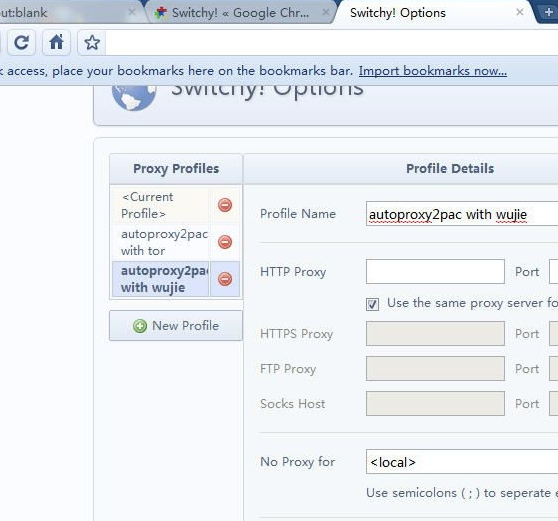This screenshot has height=521, width=558.
Task: Click the FTP Proxy field
Action: [435, 369]
